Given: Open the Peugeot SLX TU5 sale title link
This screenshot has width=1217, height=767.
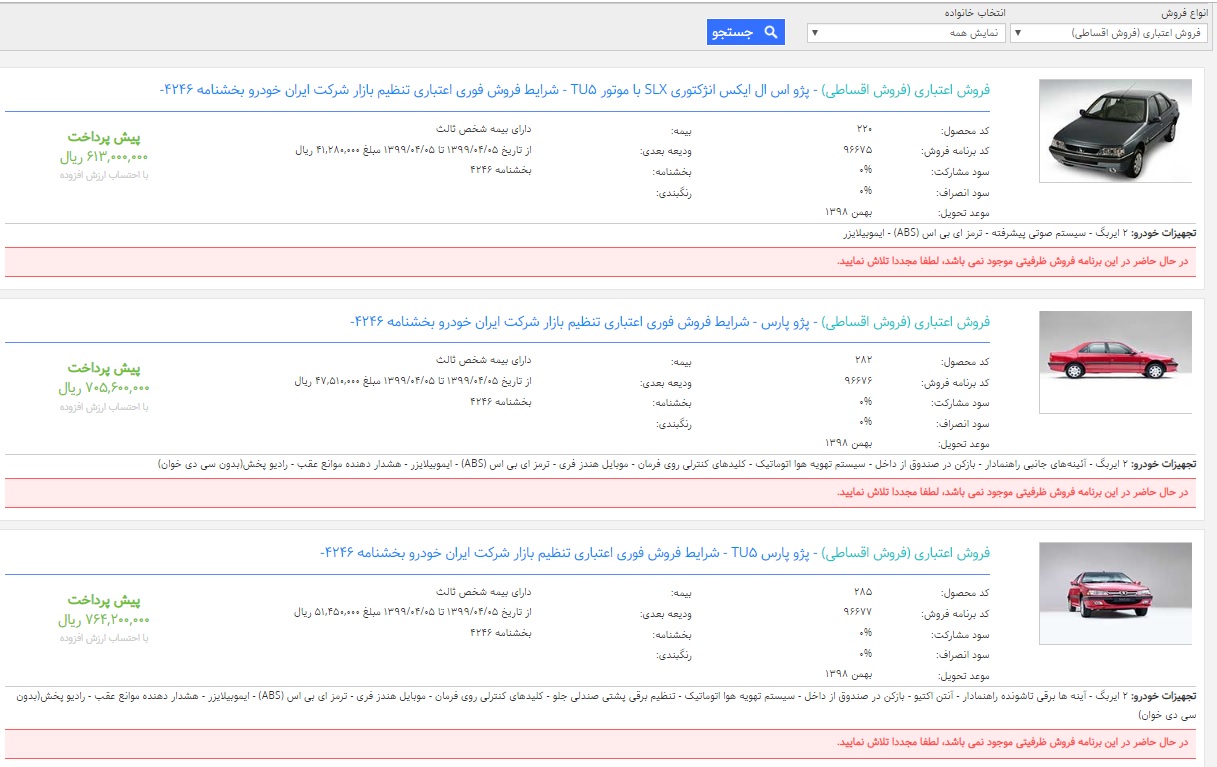Looking at the screenshot, I should 575,90.
